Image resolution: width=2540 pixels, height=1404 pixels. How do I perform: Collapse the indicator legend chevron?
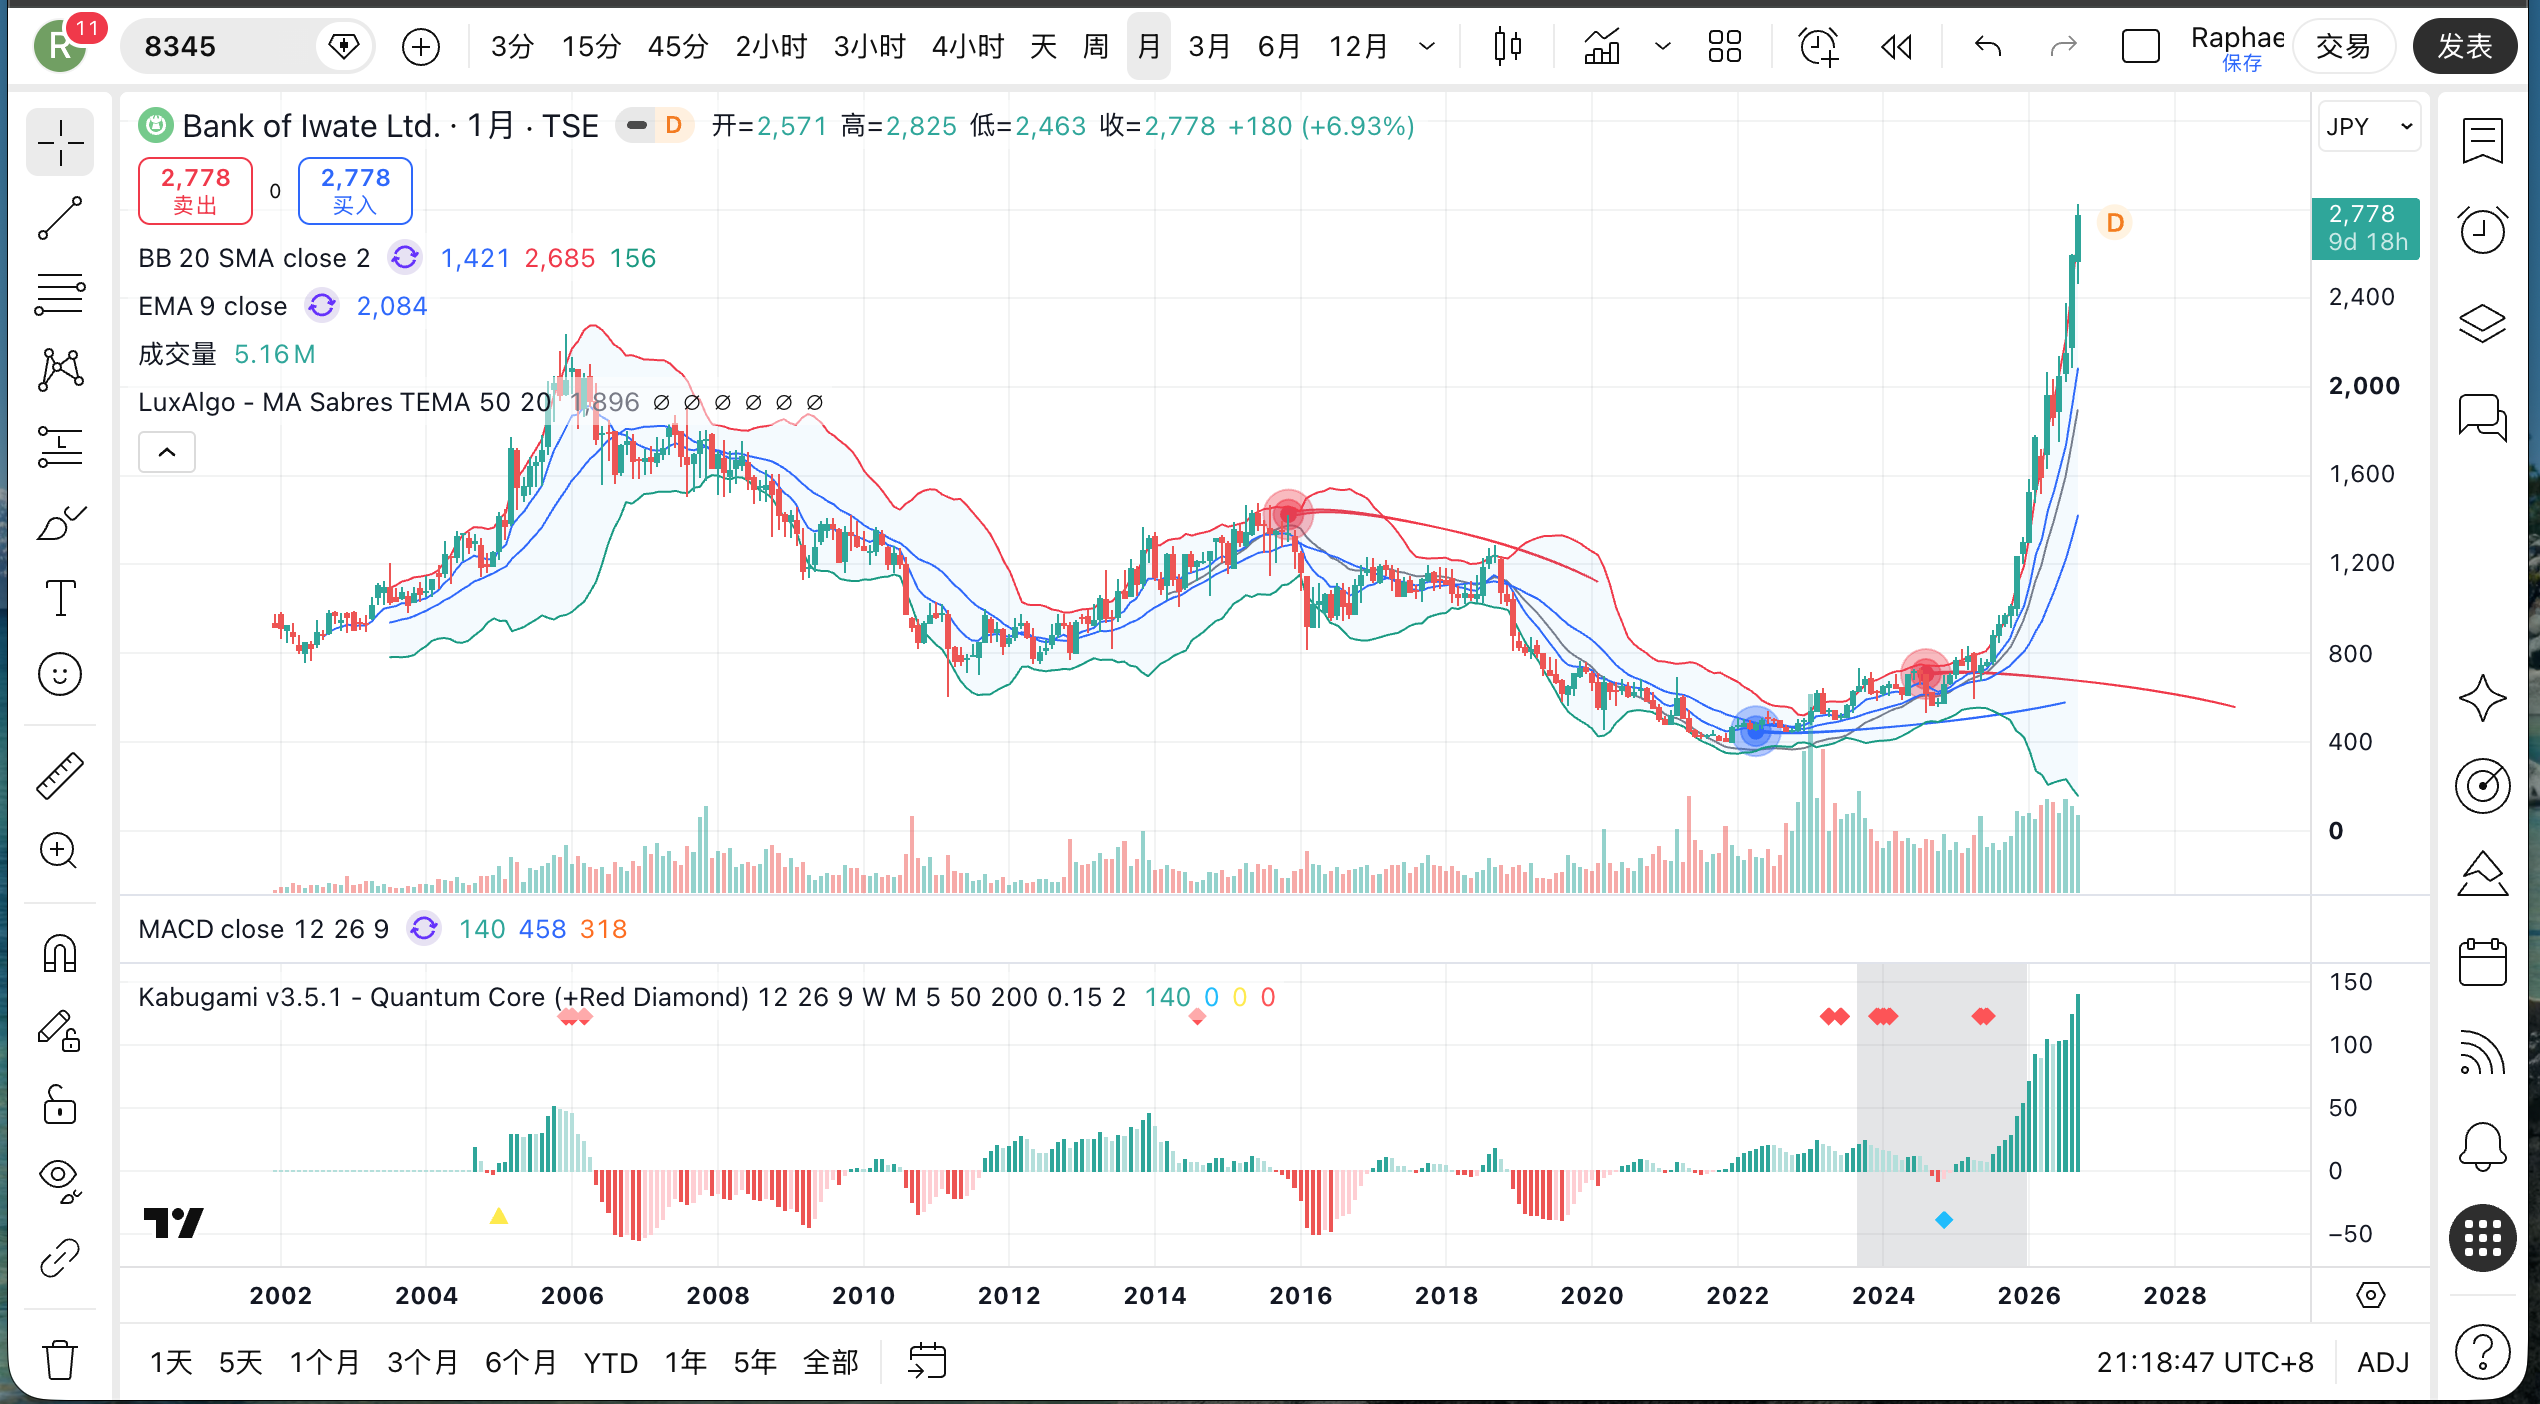pyautogui.click(x=167, y=453)
